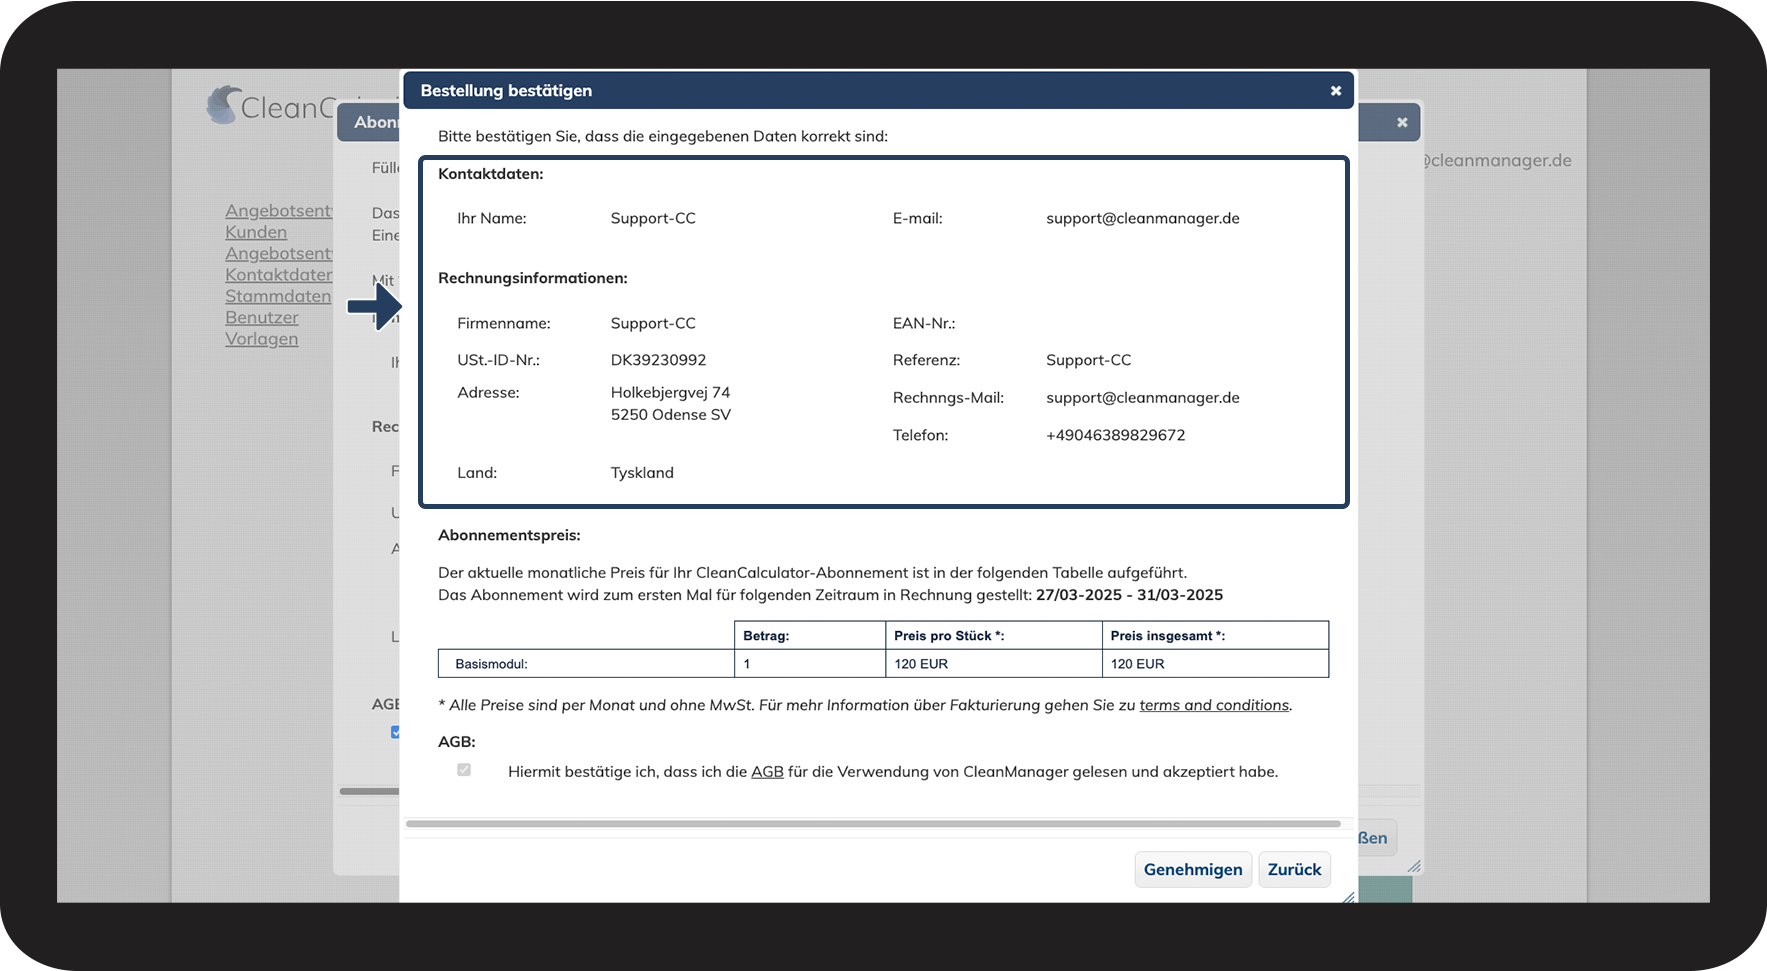Open the Vorlagen sidebar link
This screenshot has width=1767, height=971.
[262, 339]
